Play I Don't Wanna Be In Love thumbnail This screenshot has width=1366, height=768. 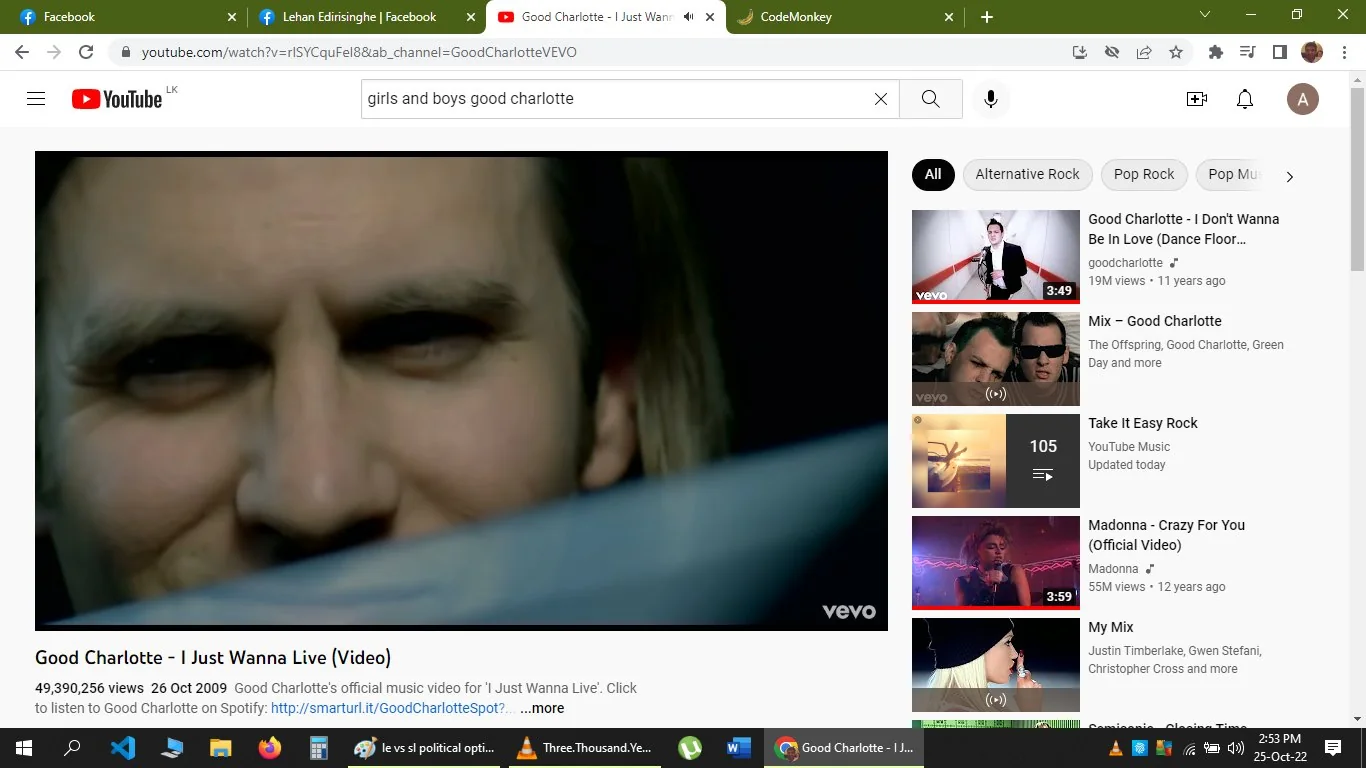[x=996, y=256]
